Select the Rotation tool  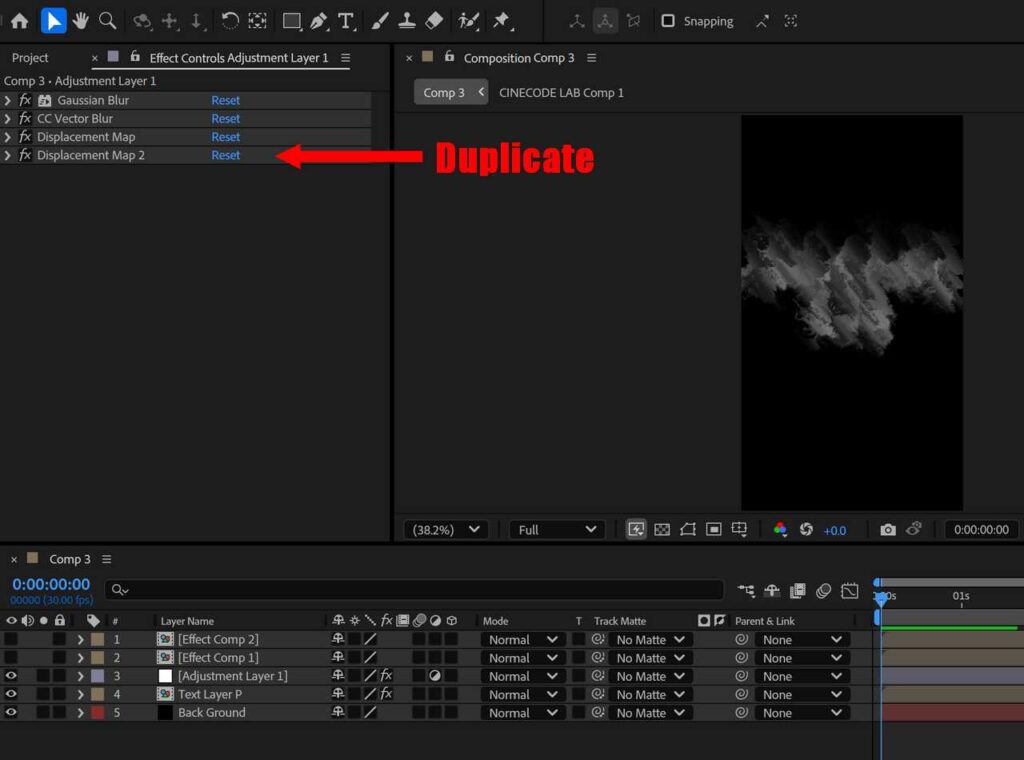[230, 21]
